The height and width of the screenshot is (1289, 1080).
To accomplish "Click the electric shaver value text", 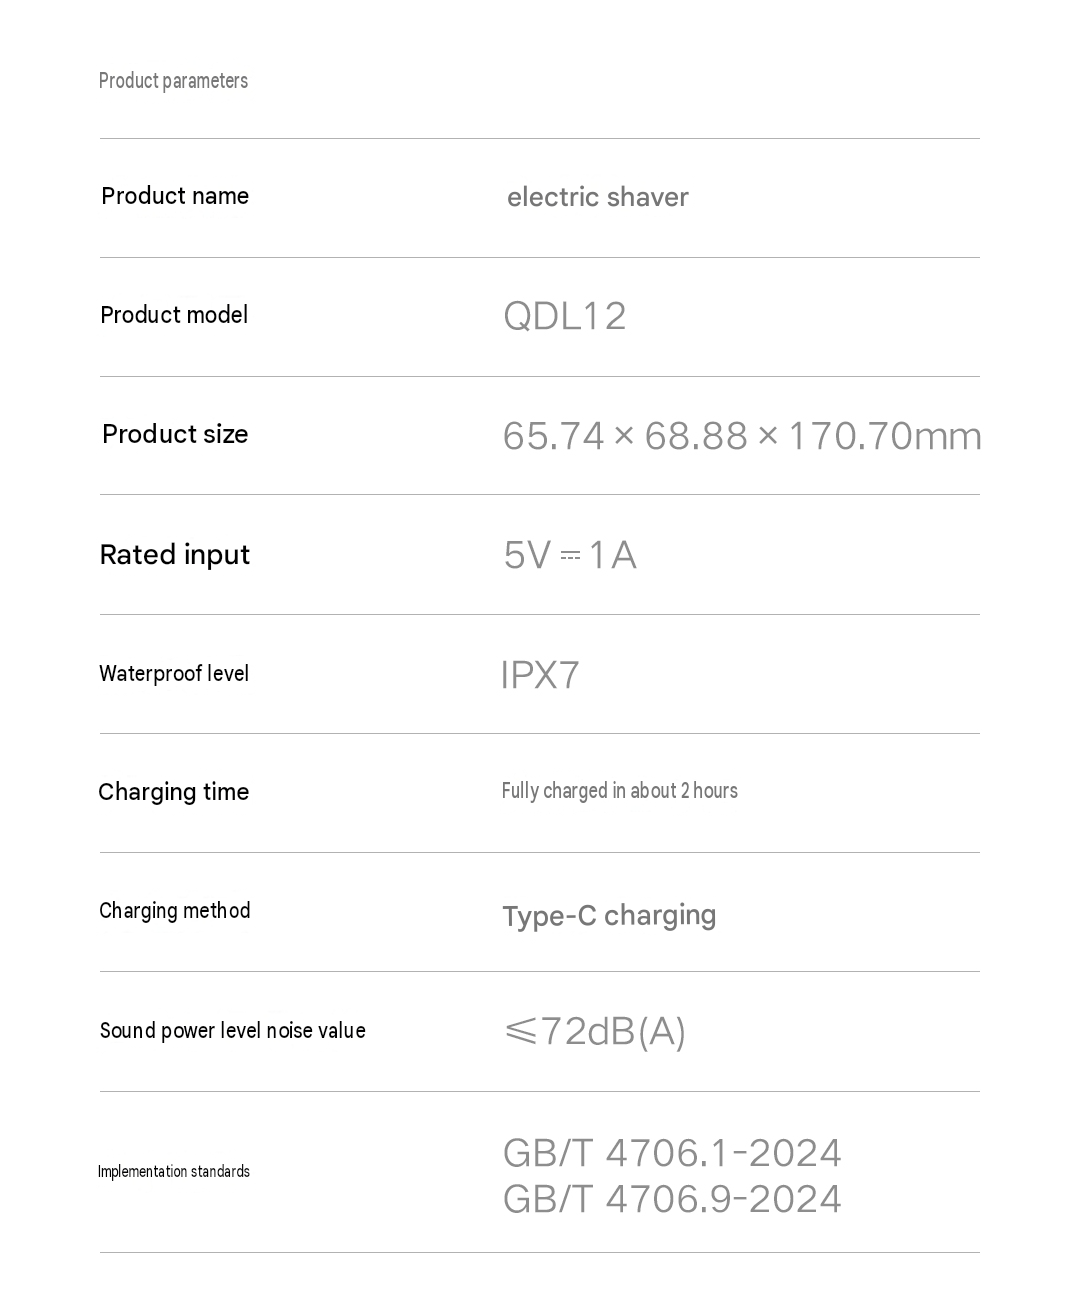I will tap(597, 197).
